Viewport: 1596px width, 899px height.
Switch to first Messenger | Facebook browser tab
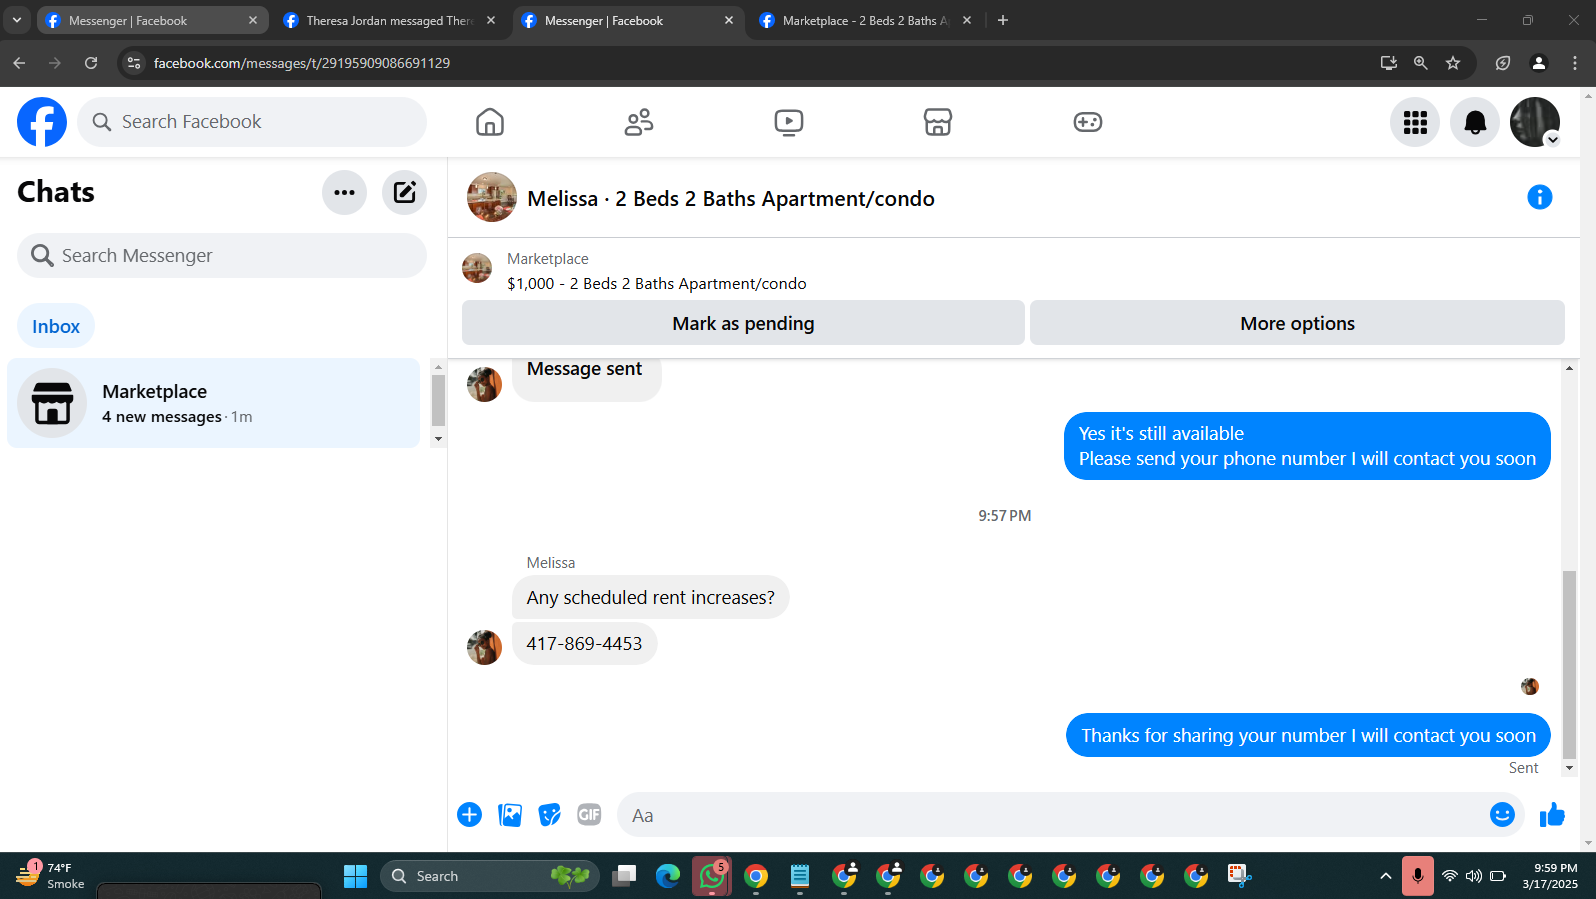point(152,20)
